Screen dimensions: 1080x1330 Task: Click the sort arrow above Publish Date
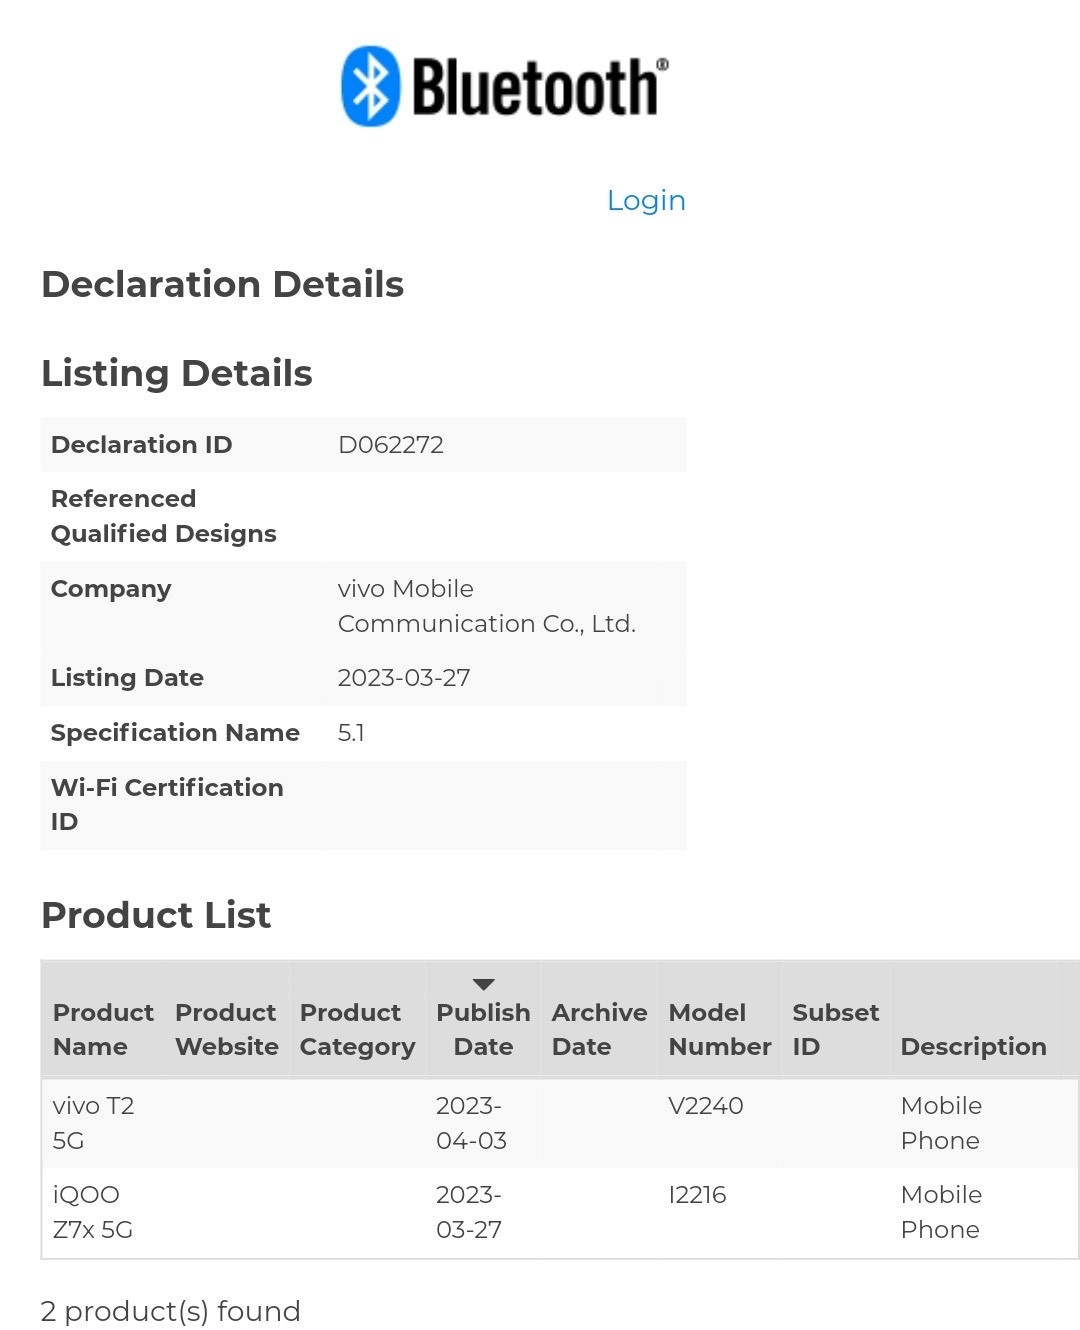tap(483, 985)
